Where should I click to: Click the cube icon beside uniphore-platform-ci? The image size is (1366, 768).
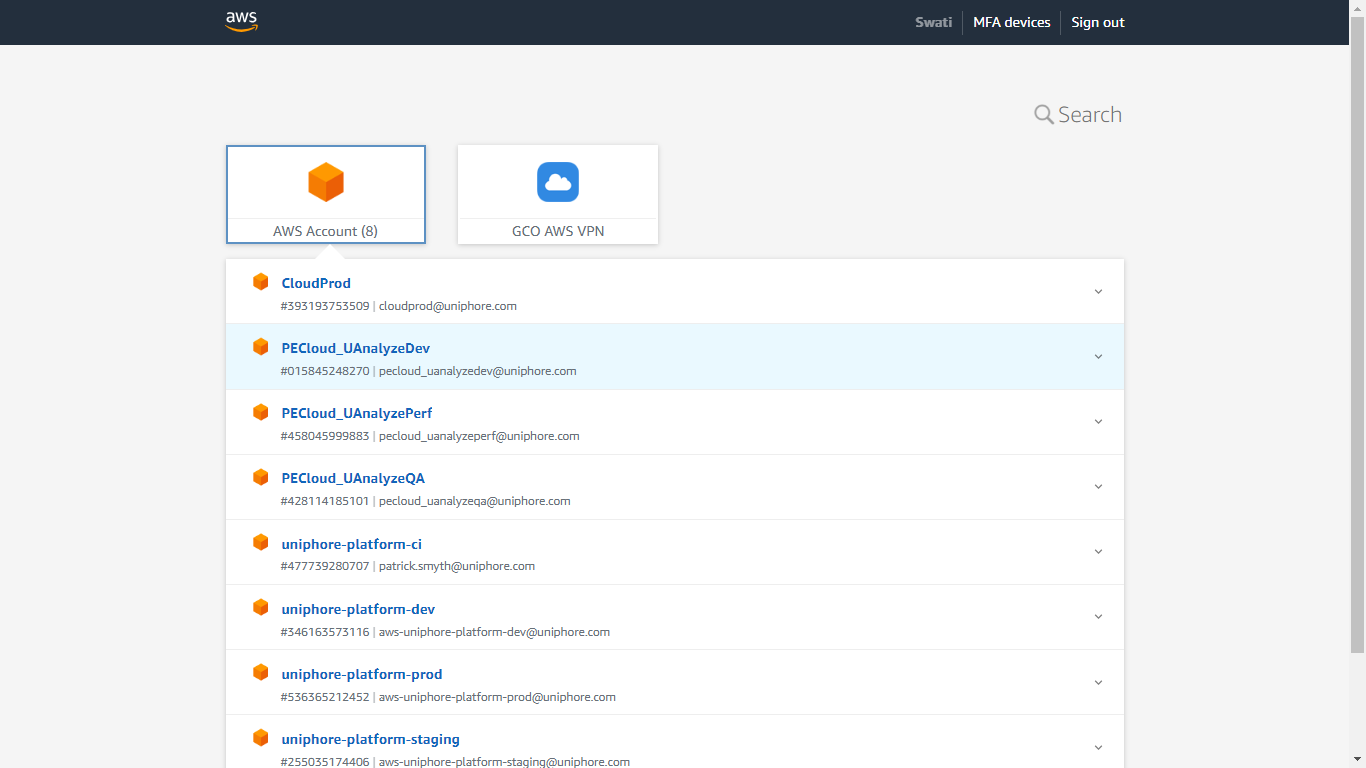pos(261,542)
